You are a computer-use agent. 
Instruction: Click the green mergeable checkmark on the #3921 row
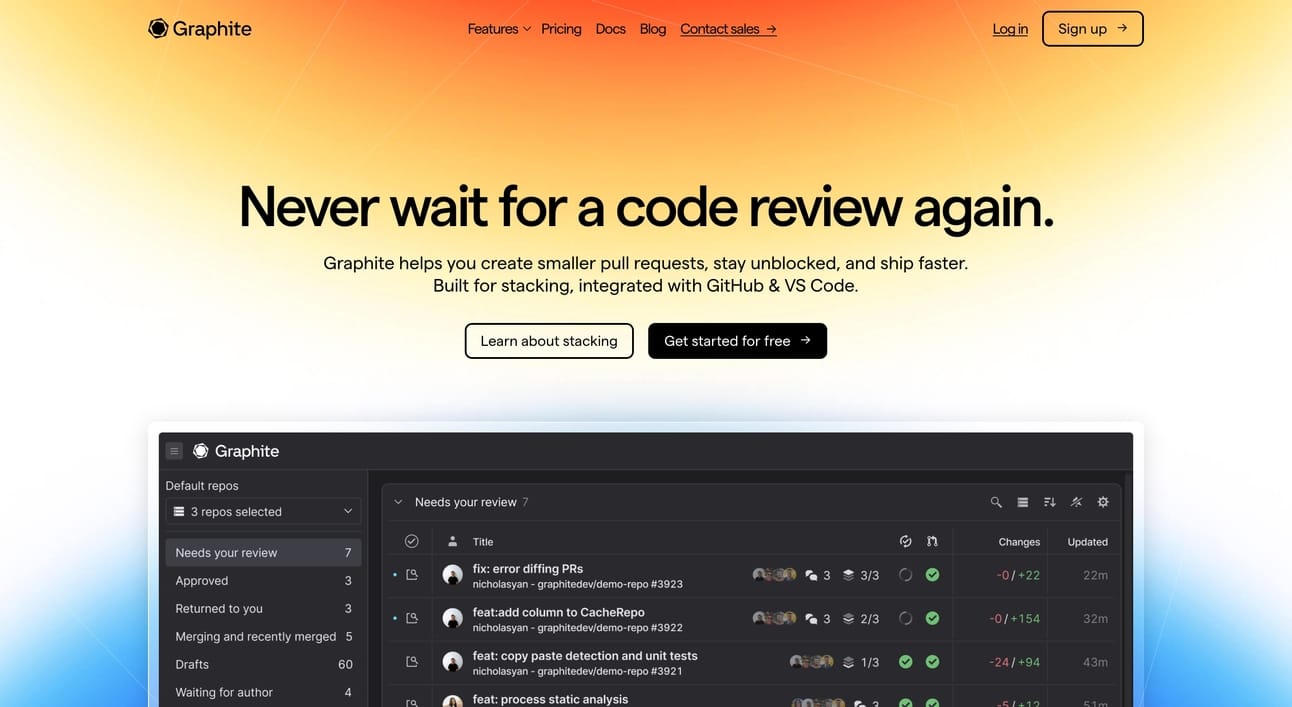(932, 662)
